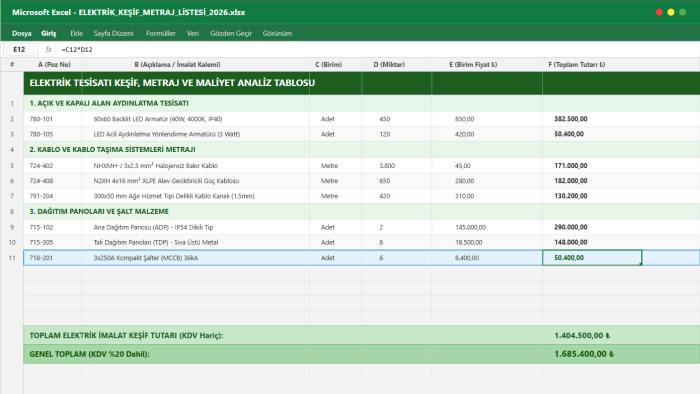Viewport: 700px width, 394px height.
Task: Click the fx insert function icon
Action: click(49, 50)
